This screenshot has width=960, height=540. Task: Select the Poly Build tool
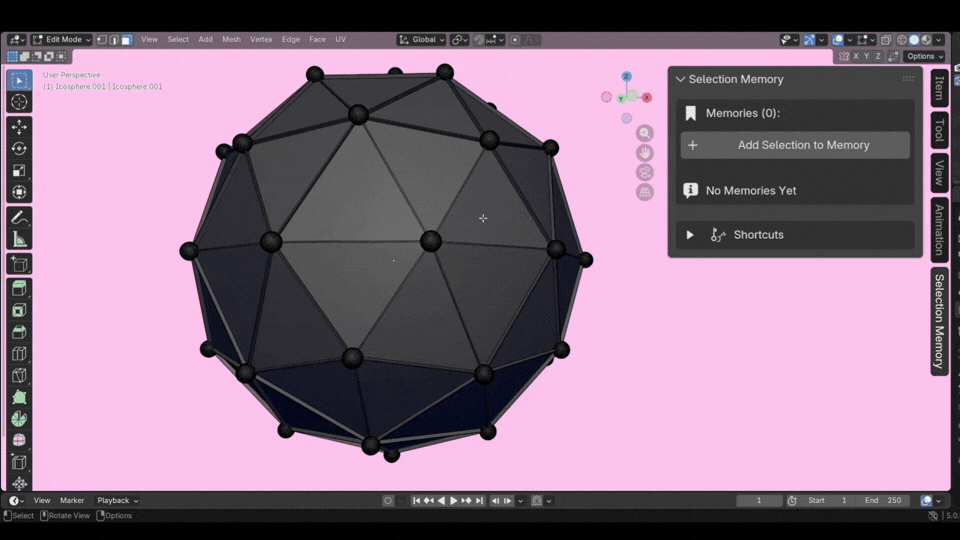pos(19,397)
